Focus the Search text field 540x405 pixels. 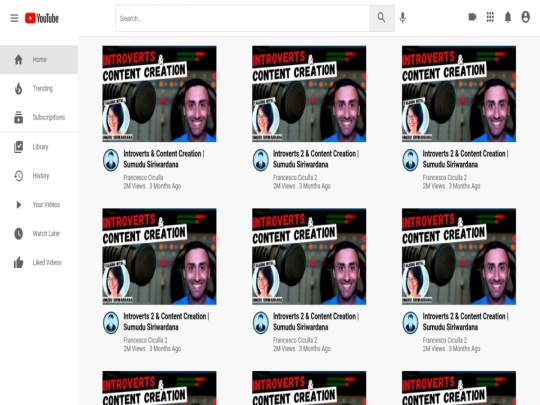(242, 18)
